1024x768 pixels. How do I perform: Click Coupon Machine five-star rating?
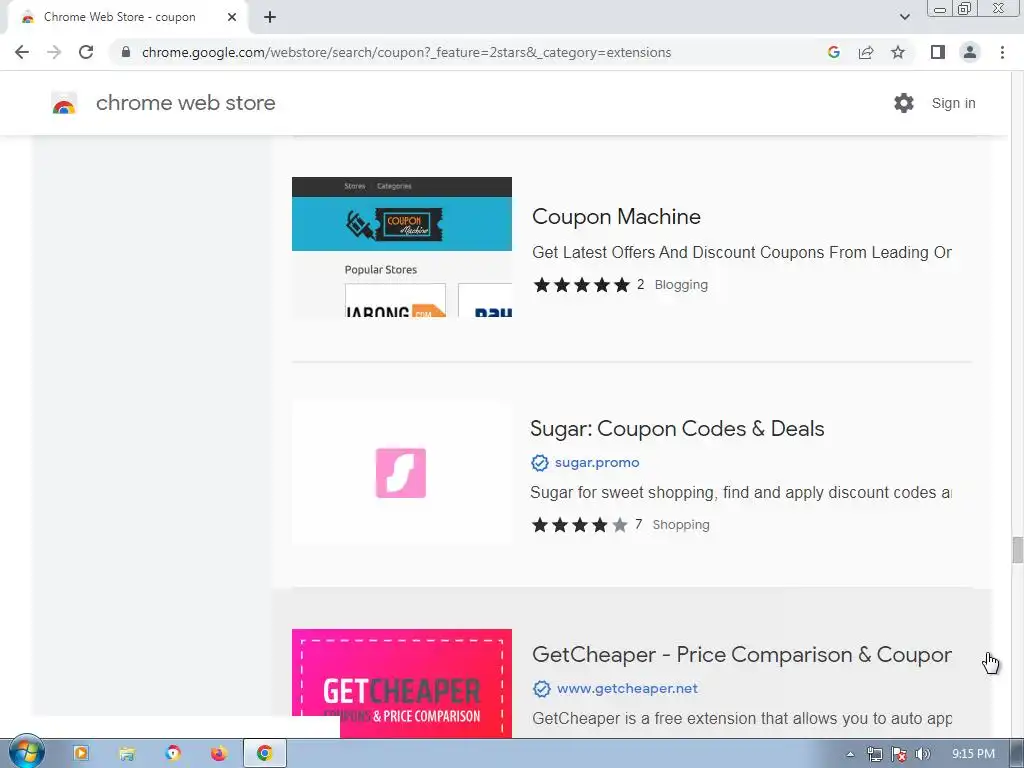coord(581,285)
